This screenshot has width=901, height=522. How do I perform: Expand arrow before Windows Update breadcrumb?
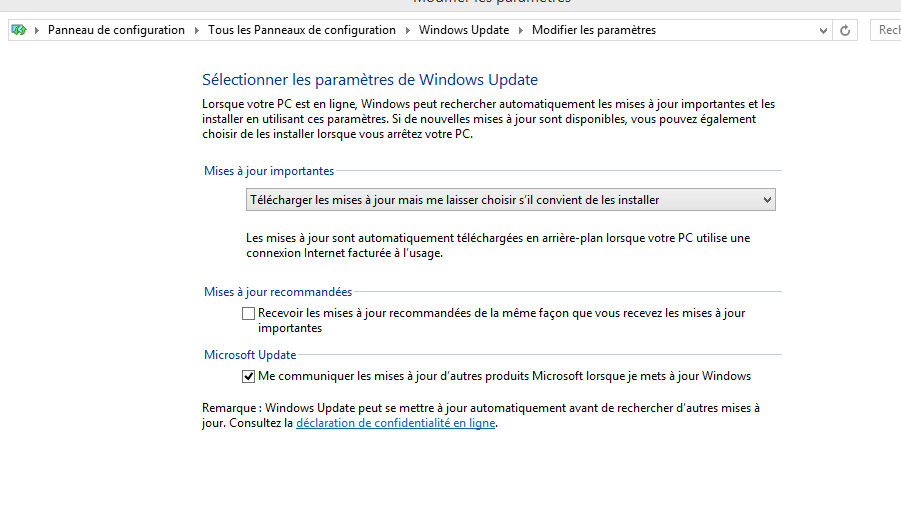[x=407, y=30]
